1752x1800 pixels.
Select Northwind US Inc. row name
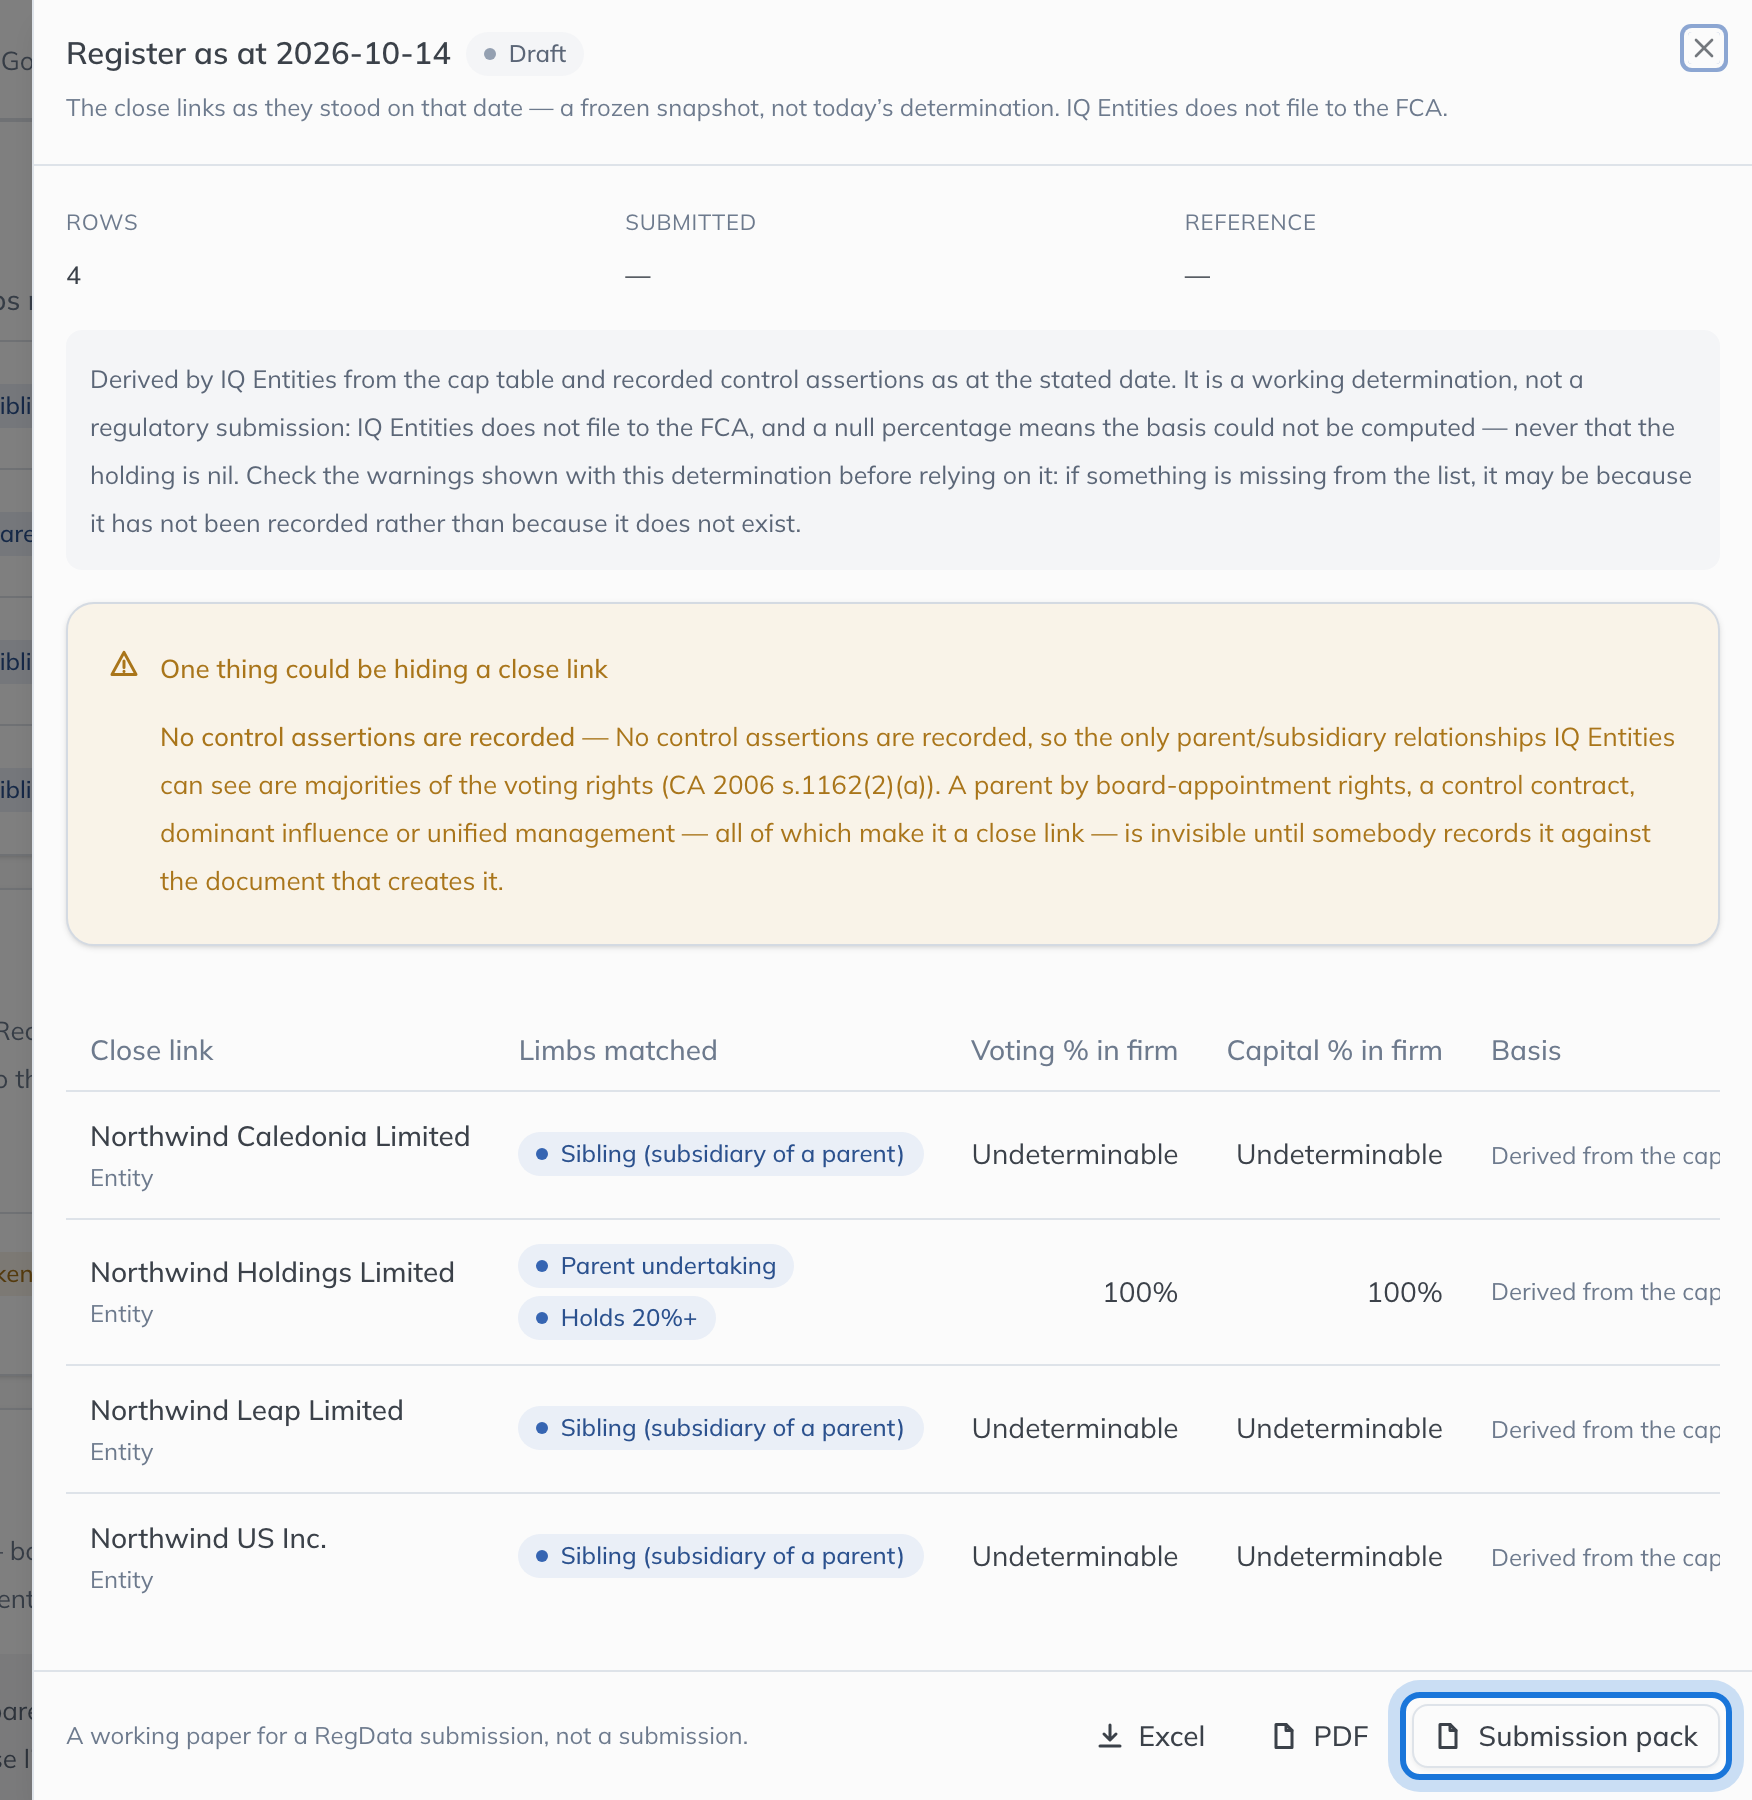coord(209,1538)
